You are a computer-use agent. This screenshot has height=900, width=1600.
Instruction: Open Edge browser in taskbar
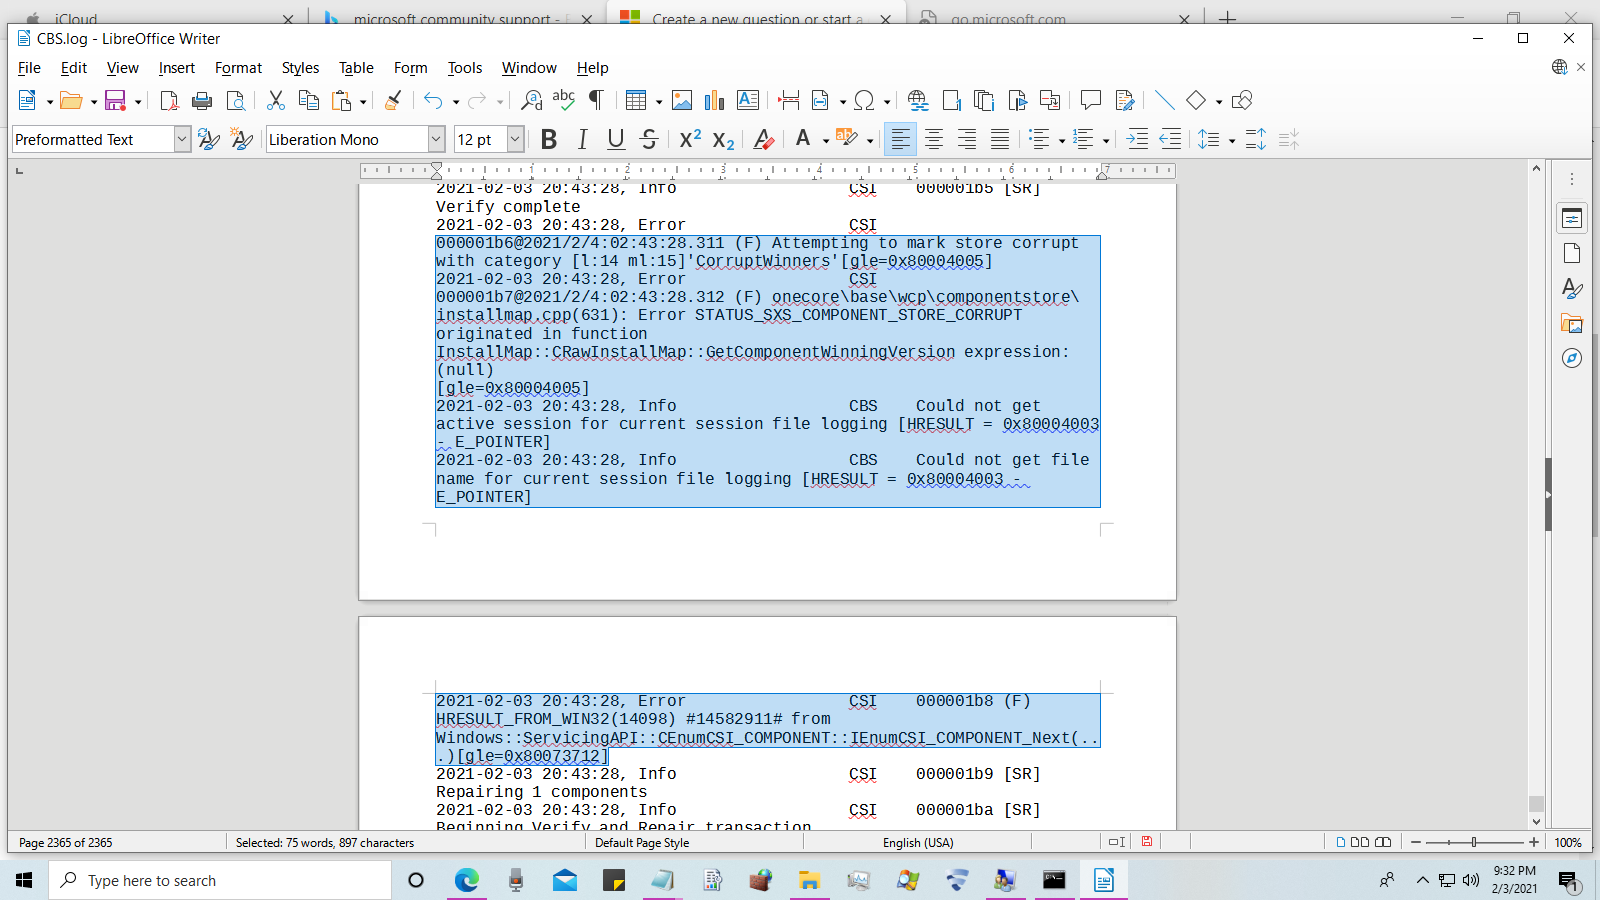point(467,880)
